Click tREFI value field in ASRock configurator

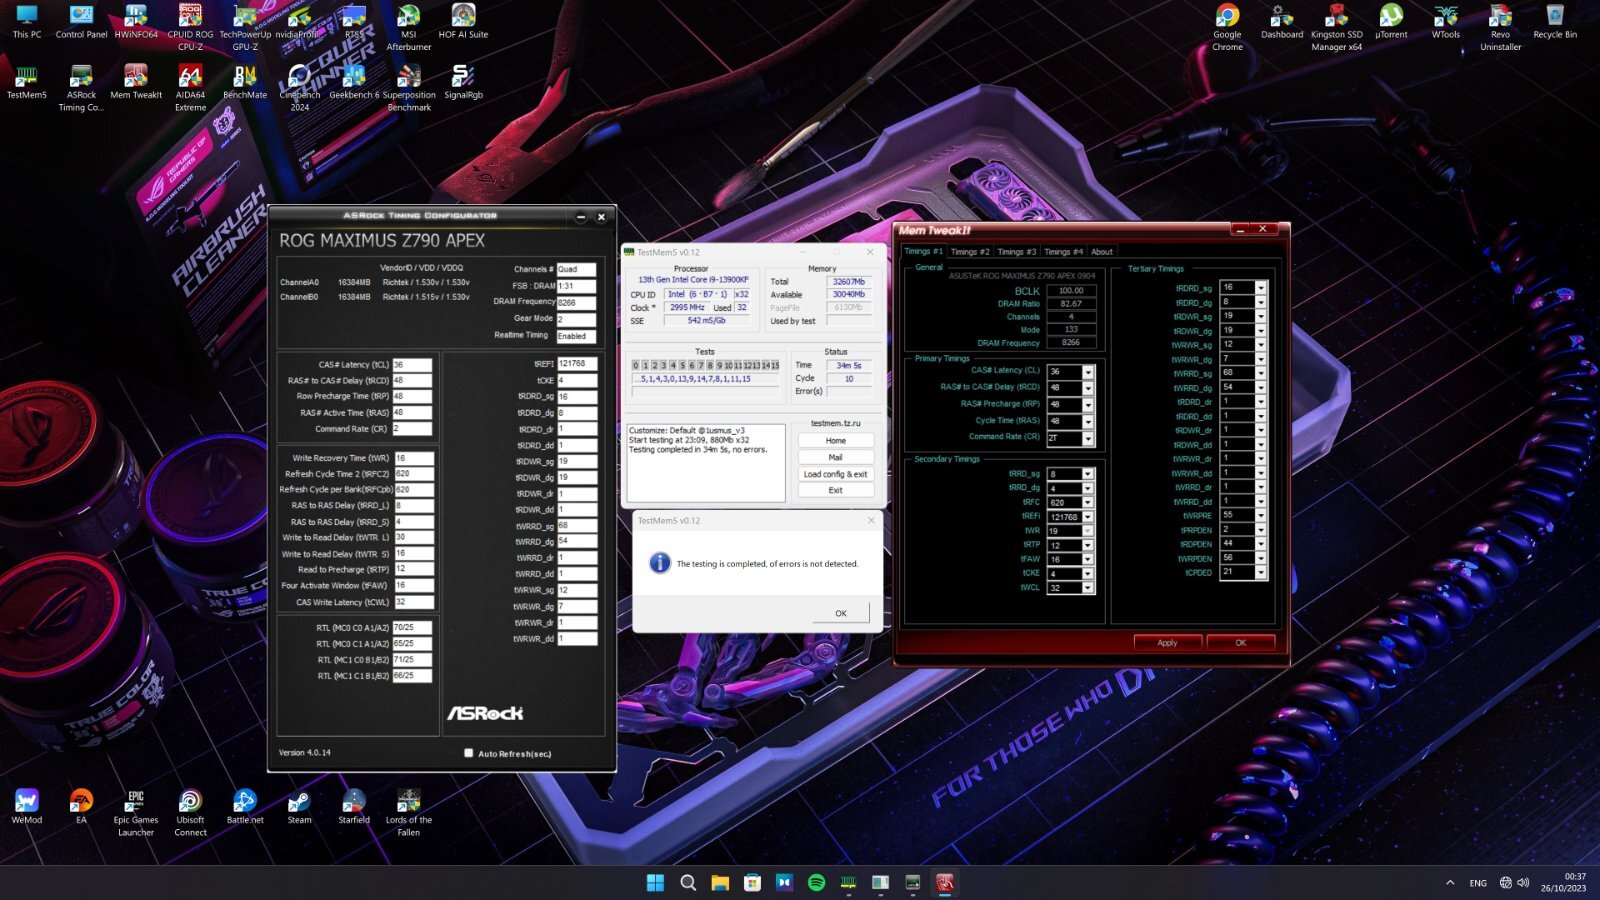point(577,364)
